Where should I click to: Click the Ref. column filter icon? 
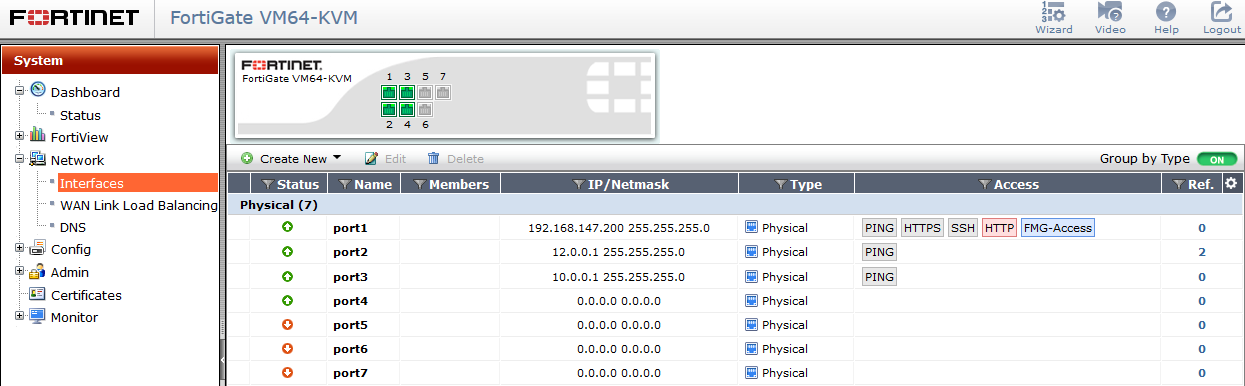[1178, 185]
